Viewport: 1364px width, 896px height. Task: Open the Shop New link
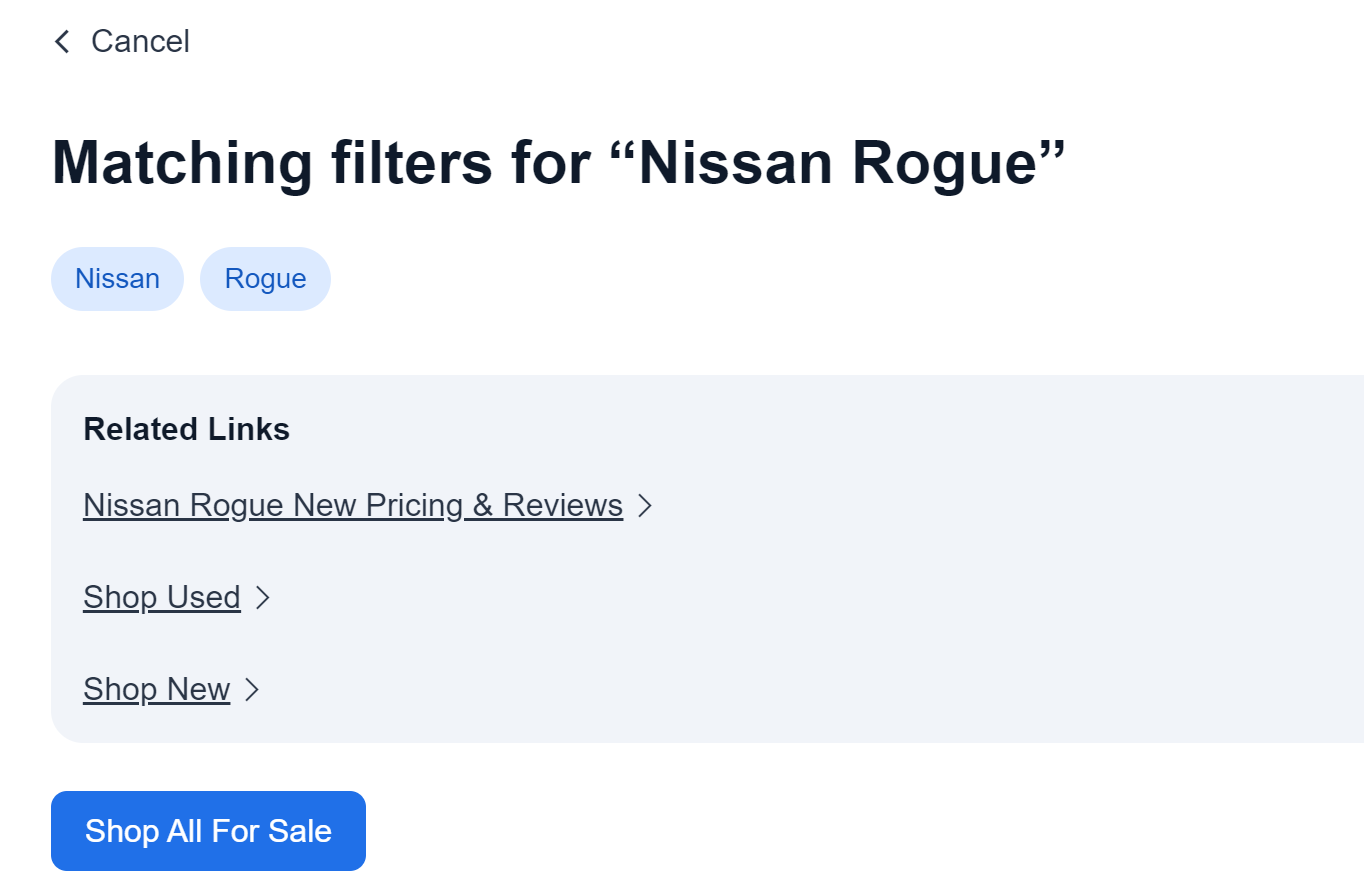coord(157,689)
